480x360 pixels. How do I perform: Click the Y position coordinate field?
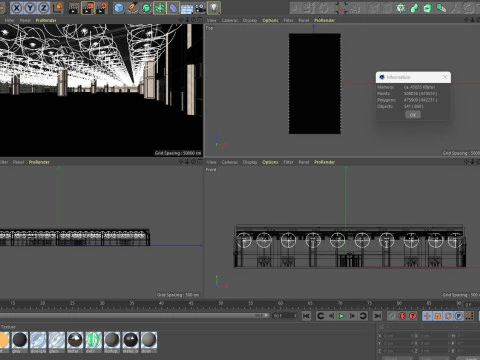397,343
